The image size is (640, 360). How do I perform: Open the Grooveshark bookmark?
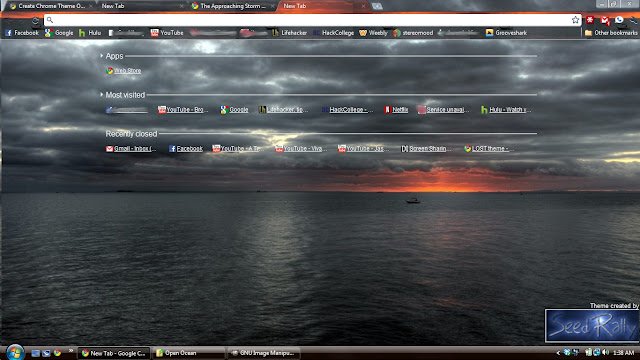506,33
